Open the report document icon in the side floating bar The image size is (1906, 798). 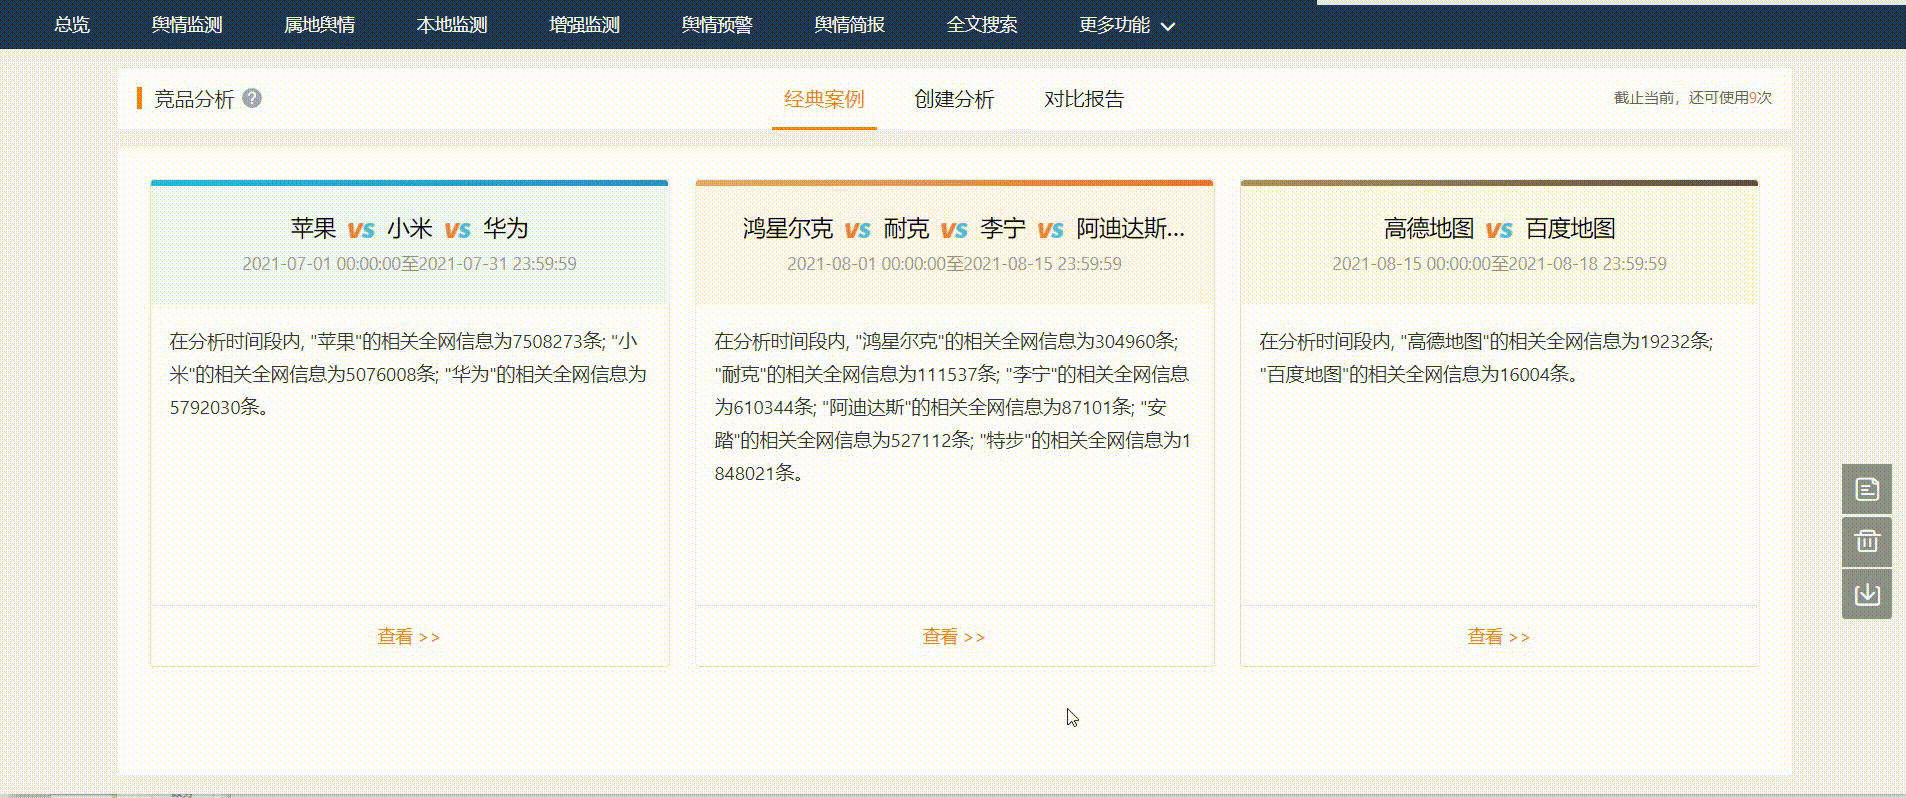[x=1867, y=489]
